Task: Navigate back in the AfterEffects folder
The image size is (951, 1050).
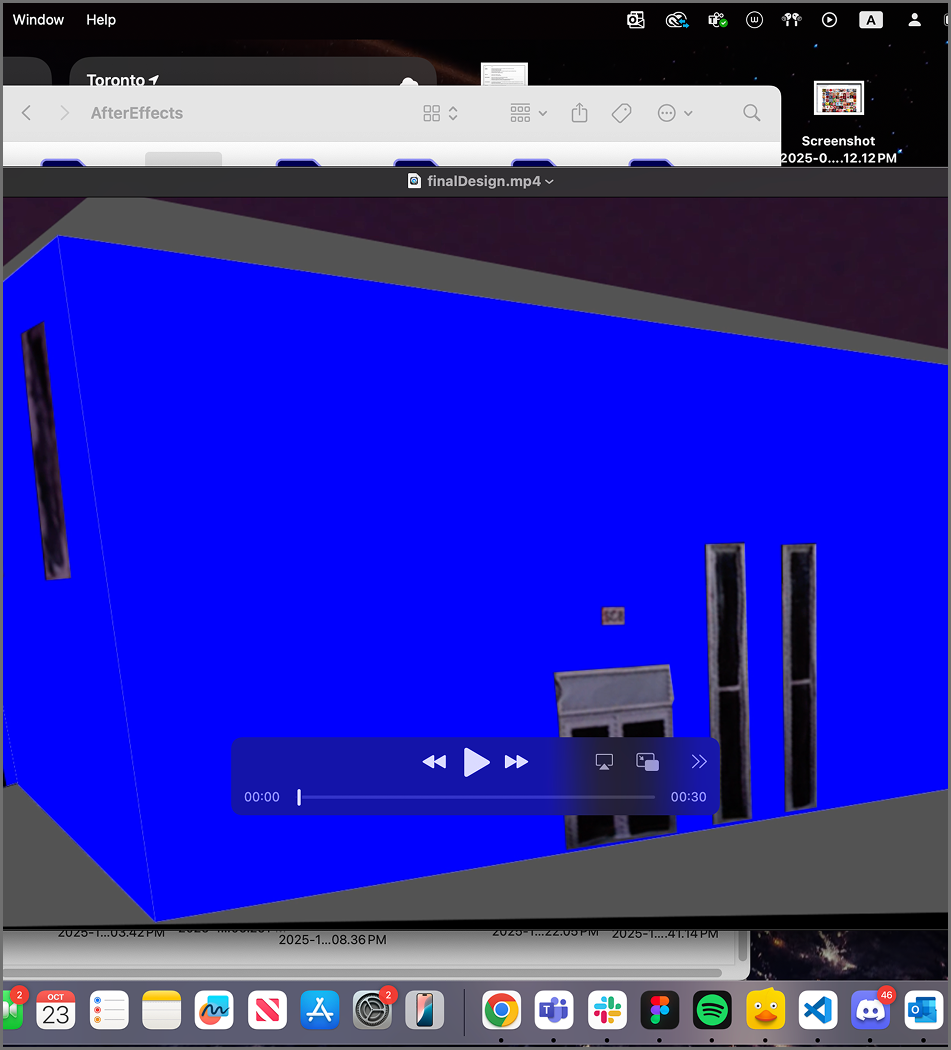Action: [x=26, y=113]
